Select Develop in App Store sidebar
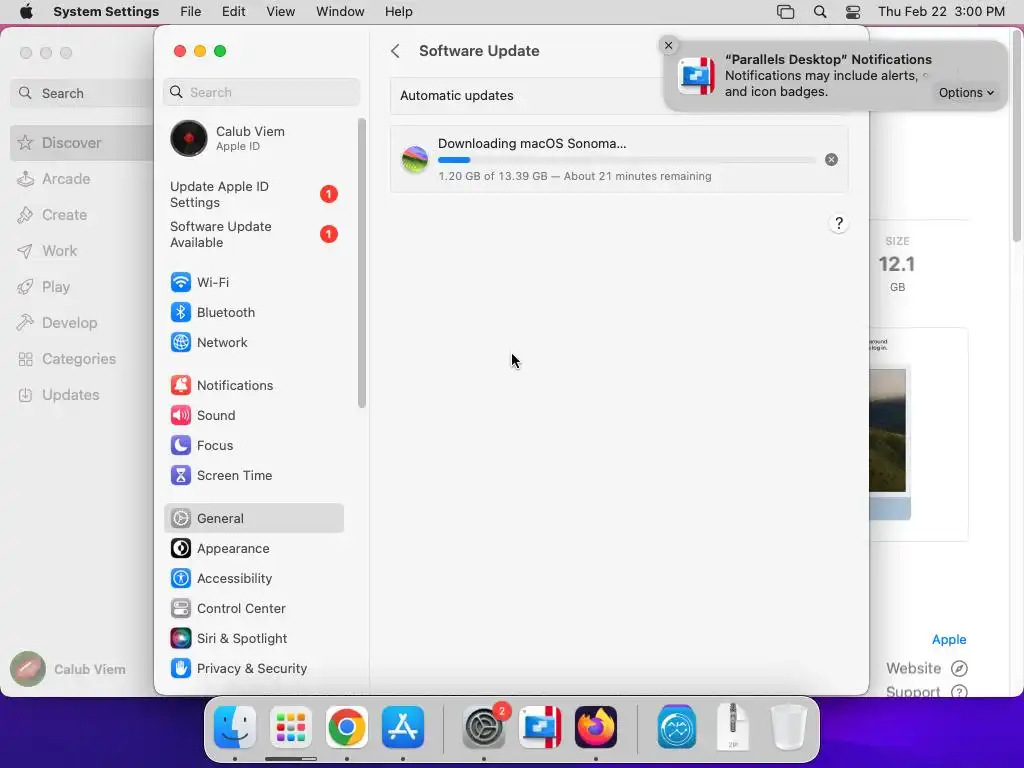Viewport: 1024px width, 768px height. point(82,323)
